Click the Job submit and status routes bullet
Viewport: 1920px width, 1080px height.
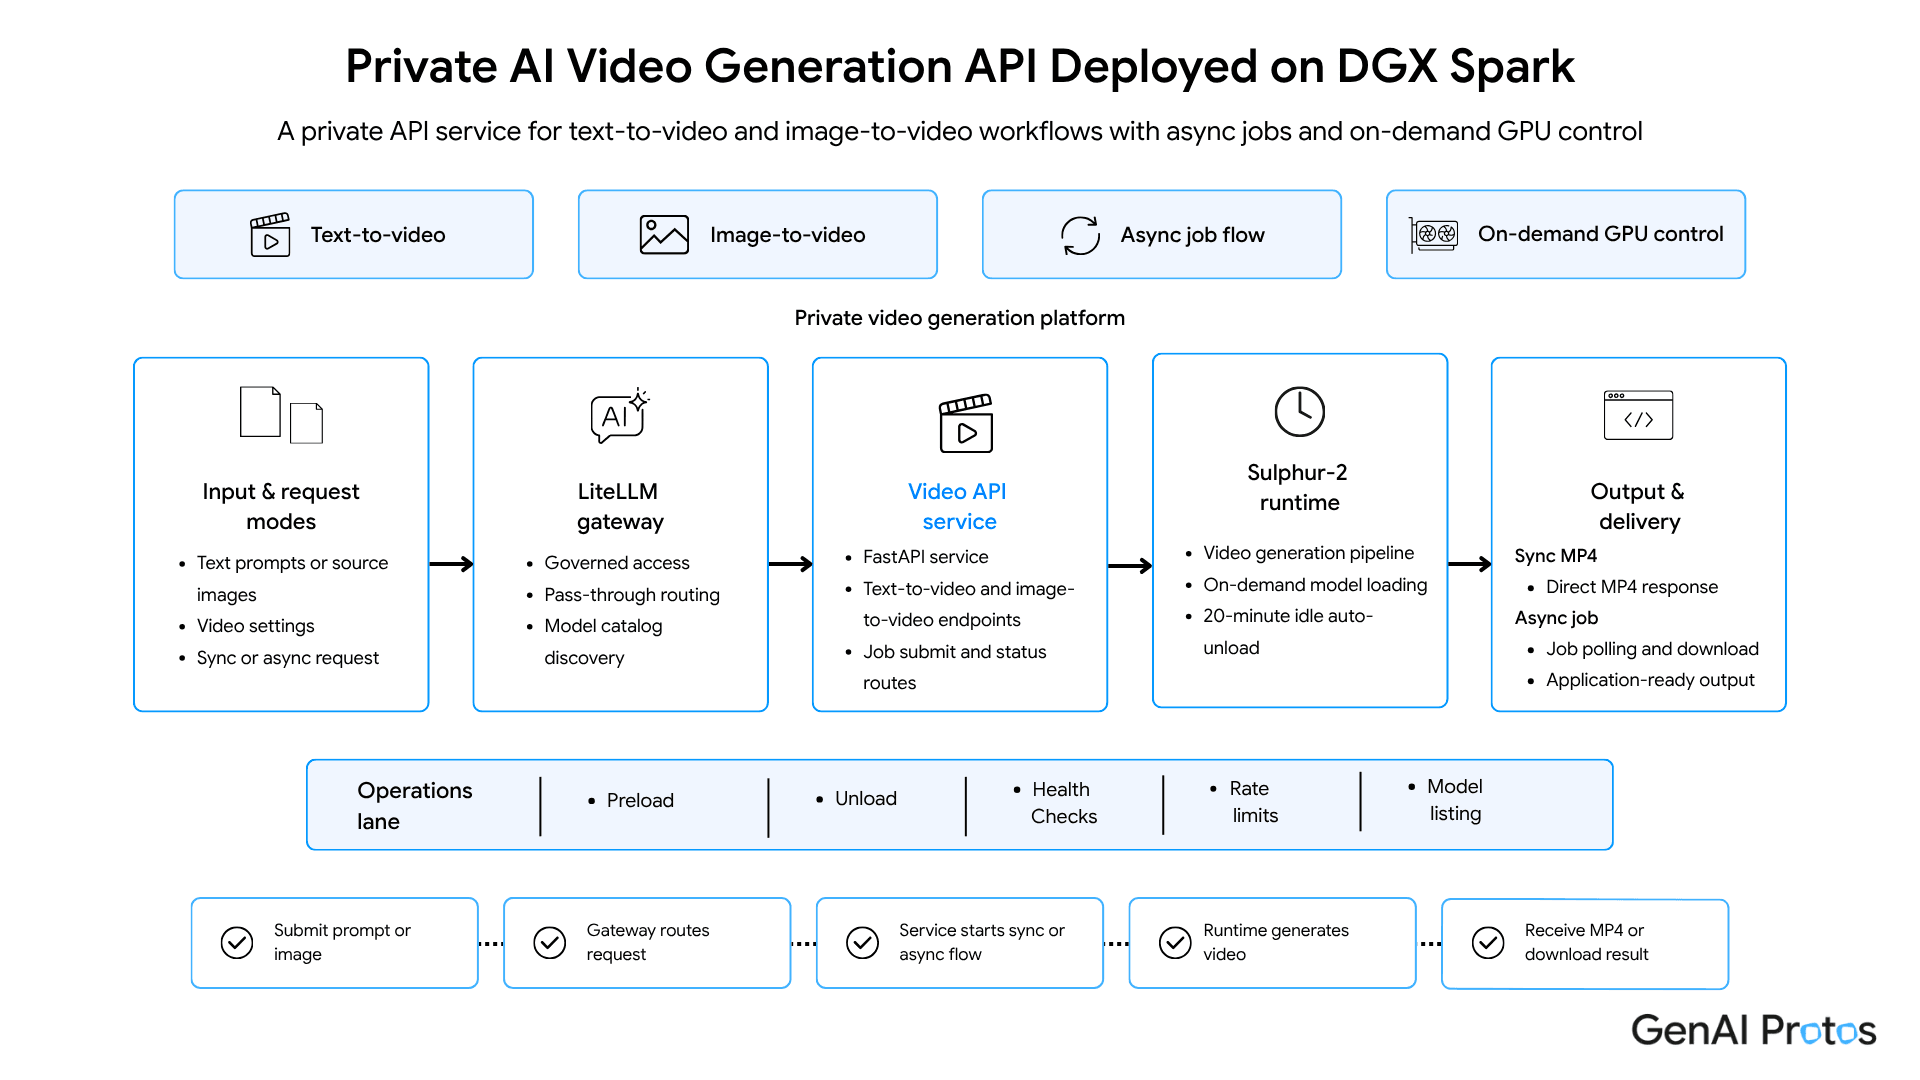coord(954,667)
